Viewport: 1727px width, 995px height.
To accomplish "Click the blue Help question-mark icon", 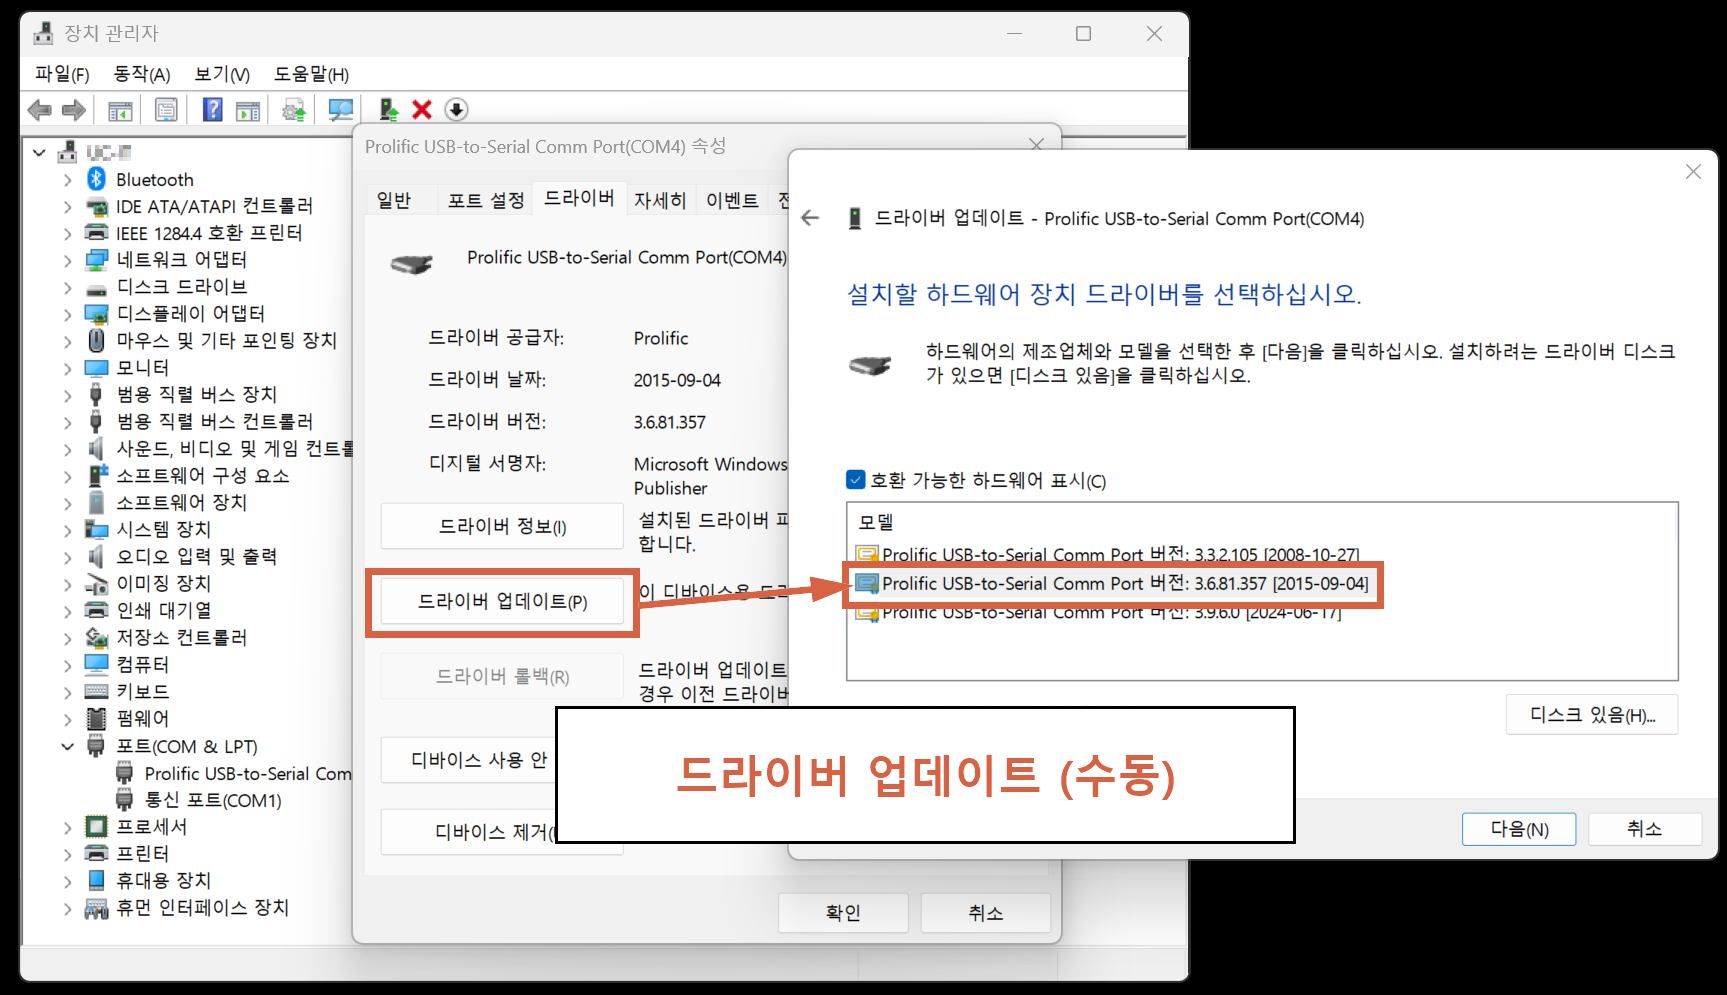I will 213,109.
